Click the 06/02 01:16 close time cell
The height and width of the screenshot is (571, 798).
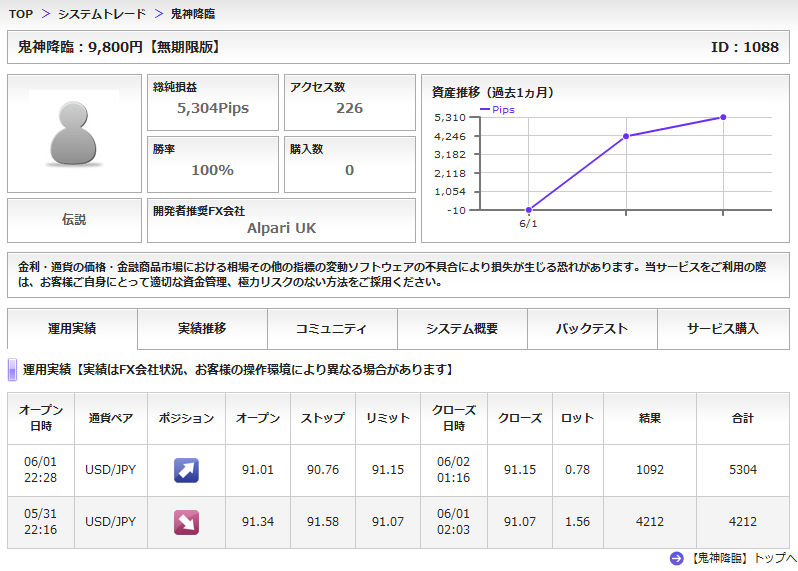[x=454, y=470]
